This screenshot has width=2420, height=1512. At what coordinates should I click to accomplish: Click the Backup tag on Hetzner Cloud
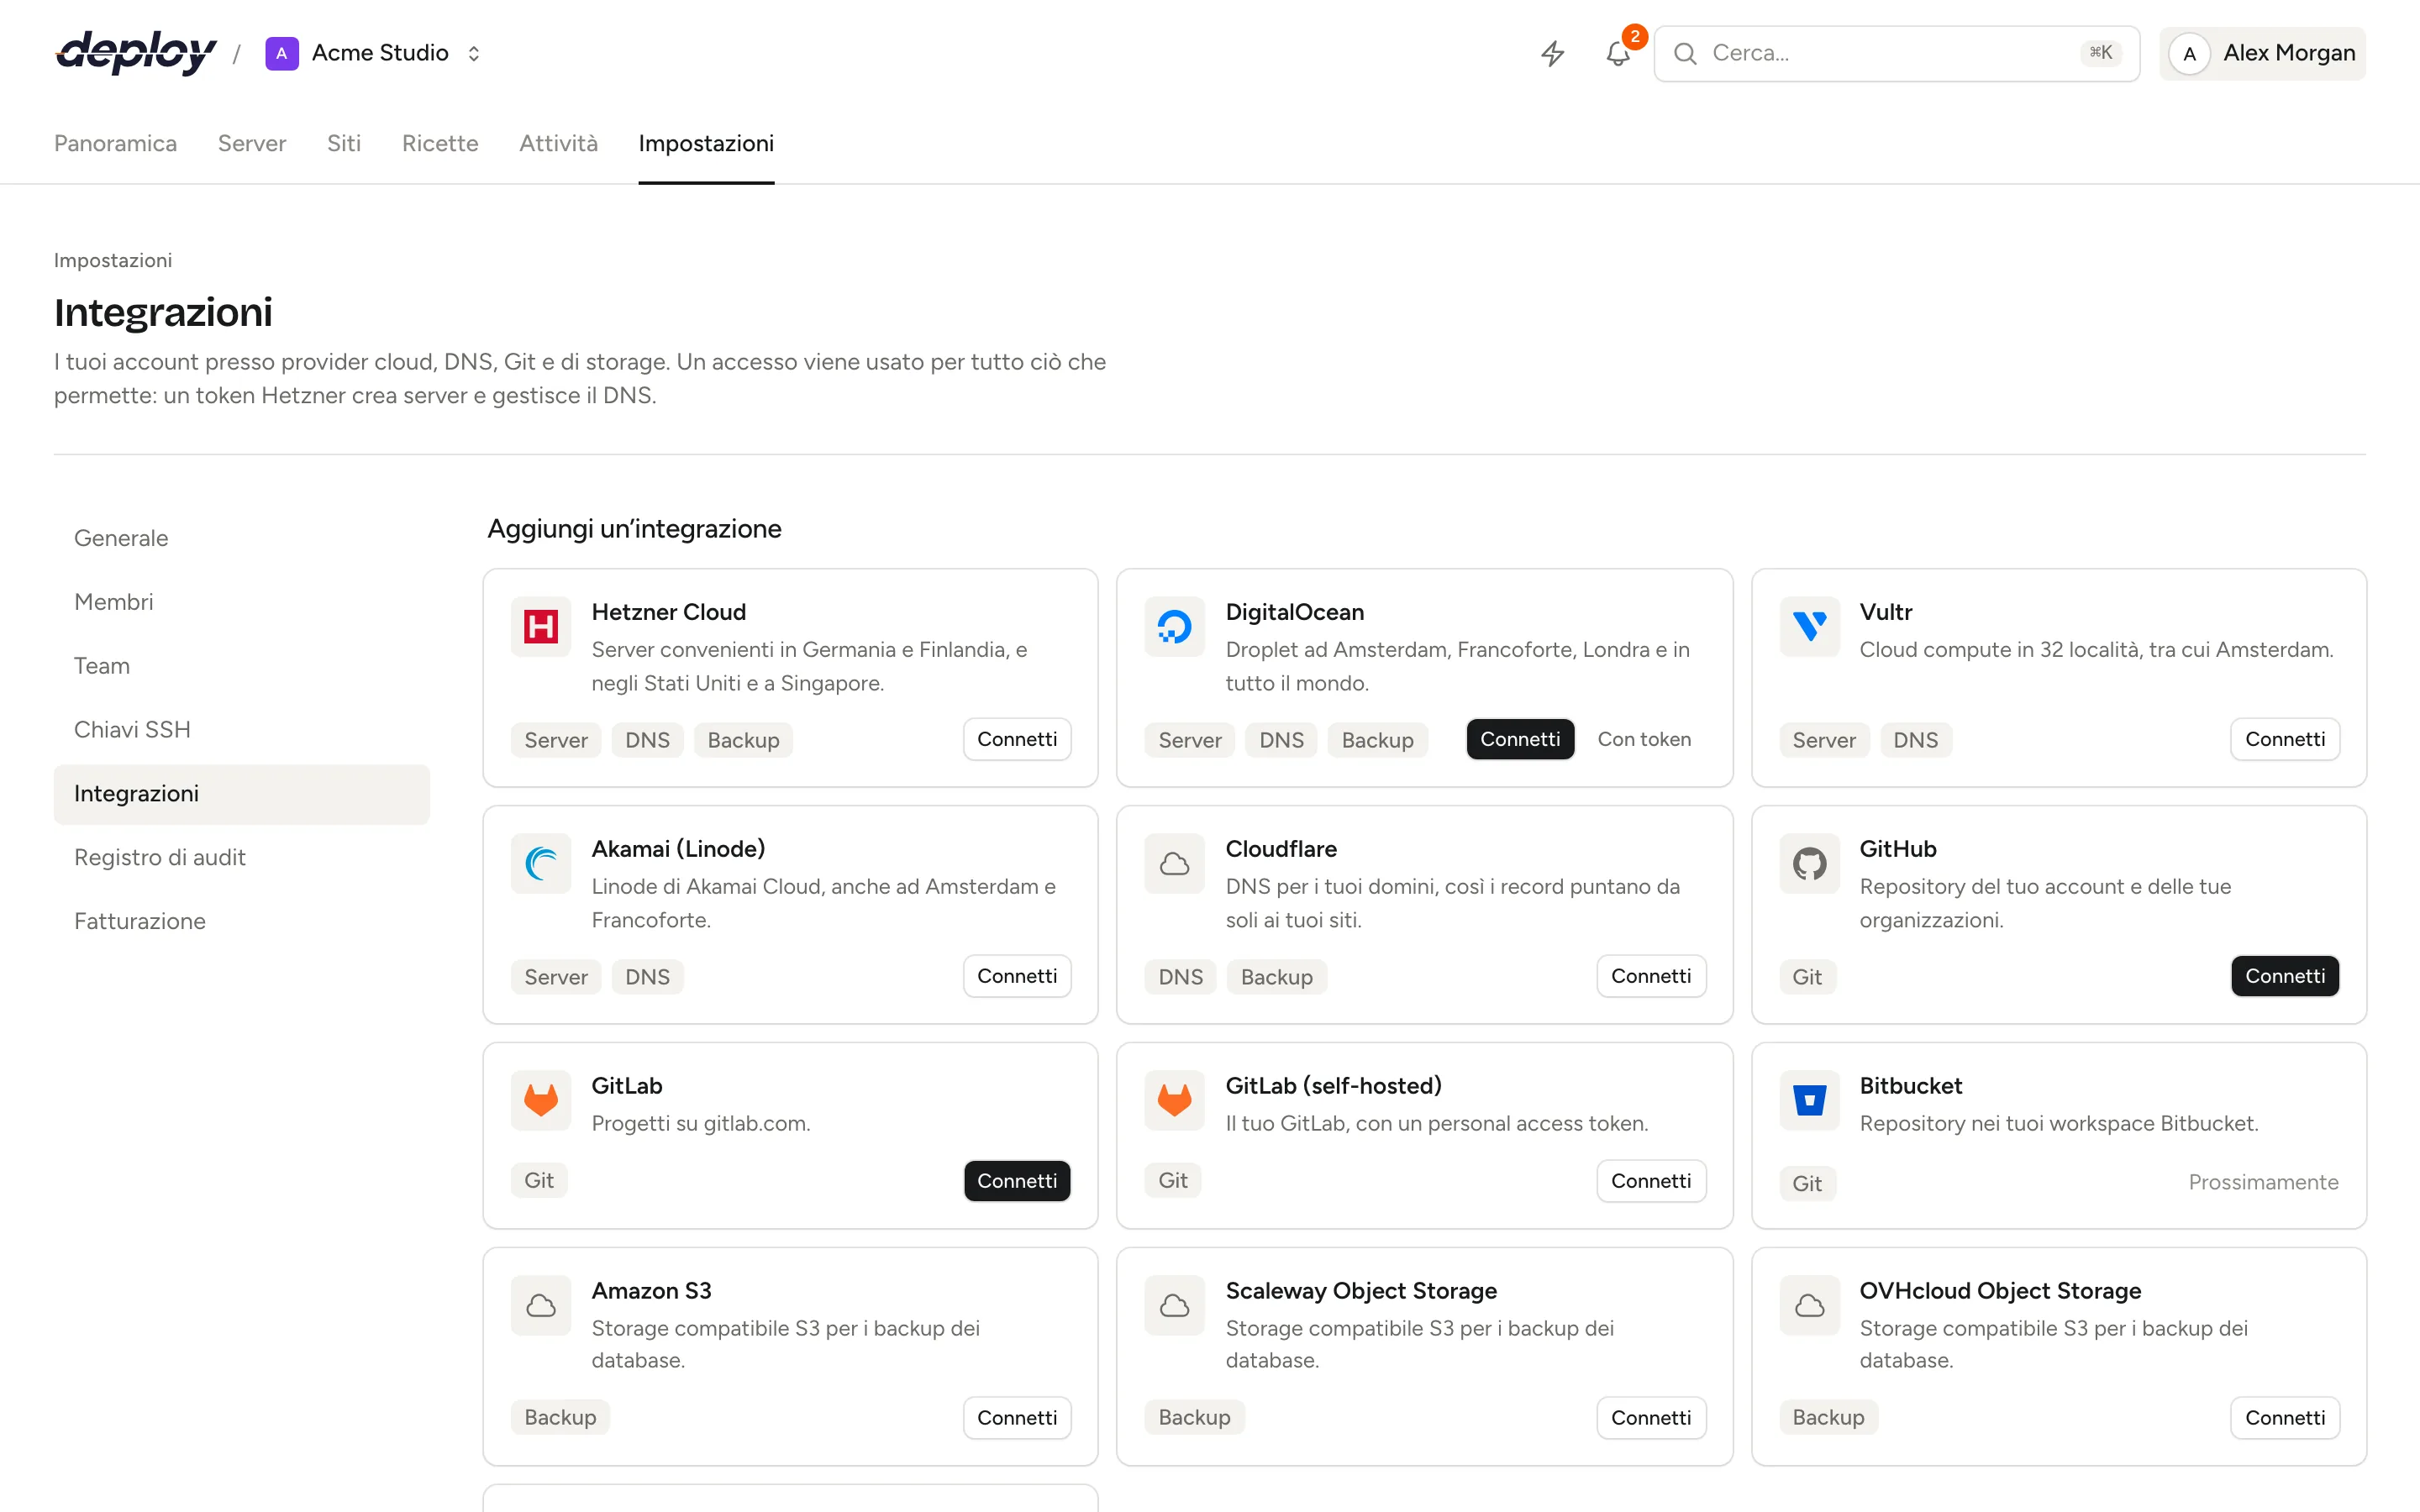click(x=743, y=740)
